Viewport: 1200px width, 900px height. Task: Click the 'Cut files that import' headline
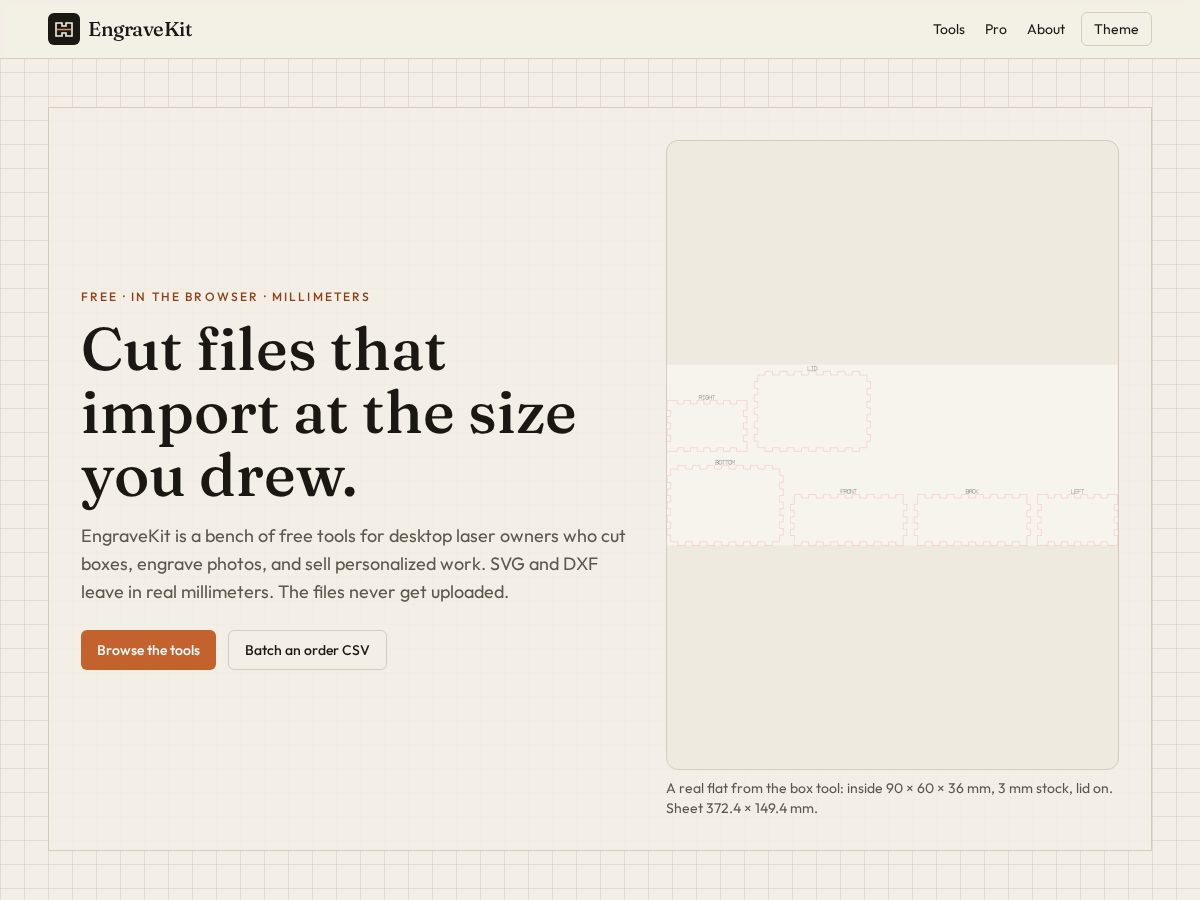click(x=329, y=412)
